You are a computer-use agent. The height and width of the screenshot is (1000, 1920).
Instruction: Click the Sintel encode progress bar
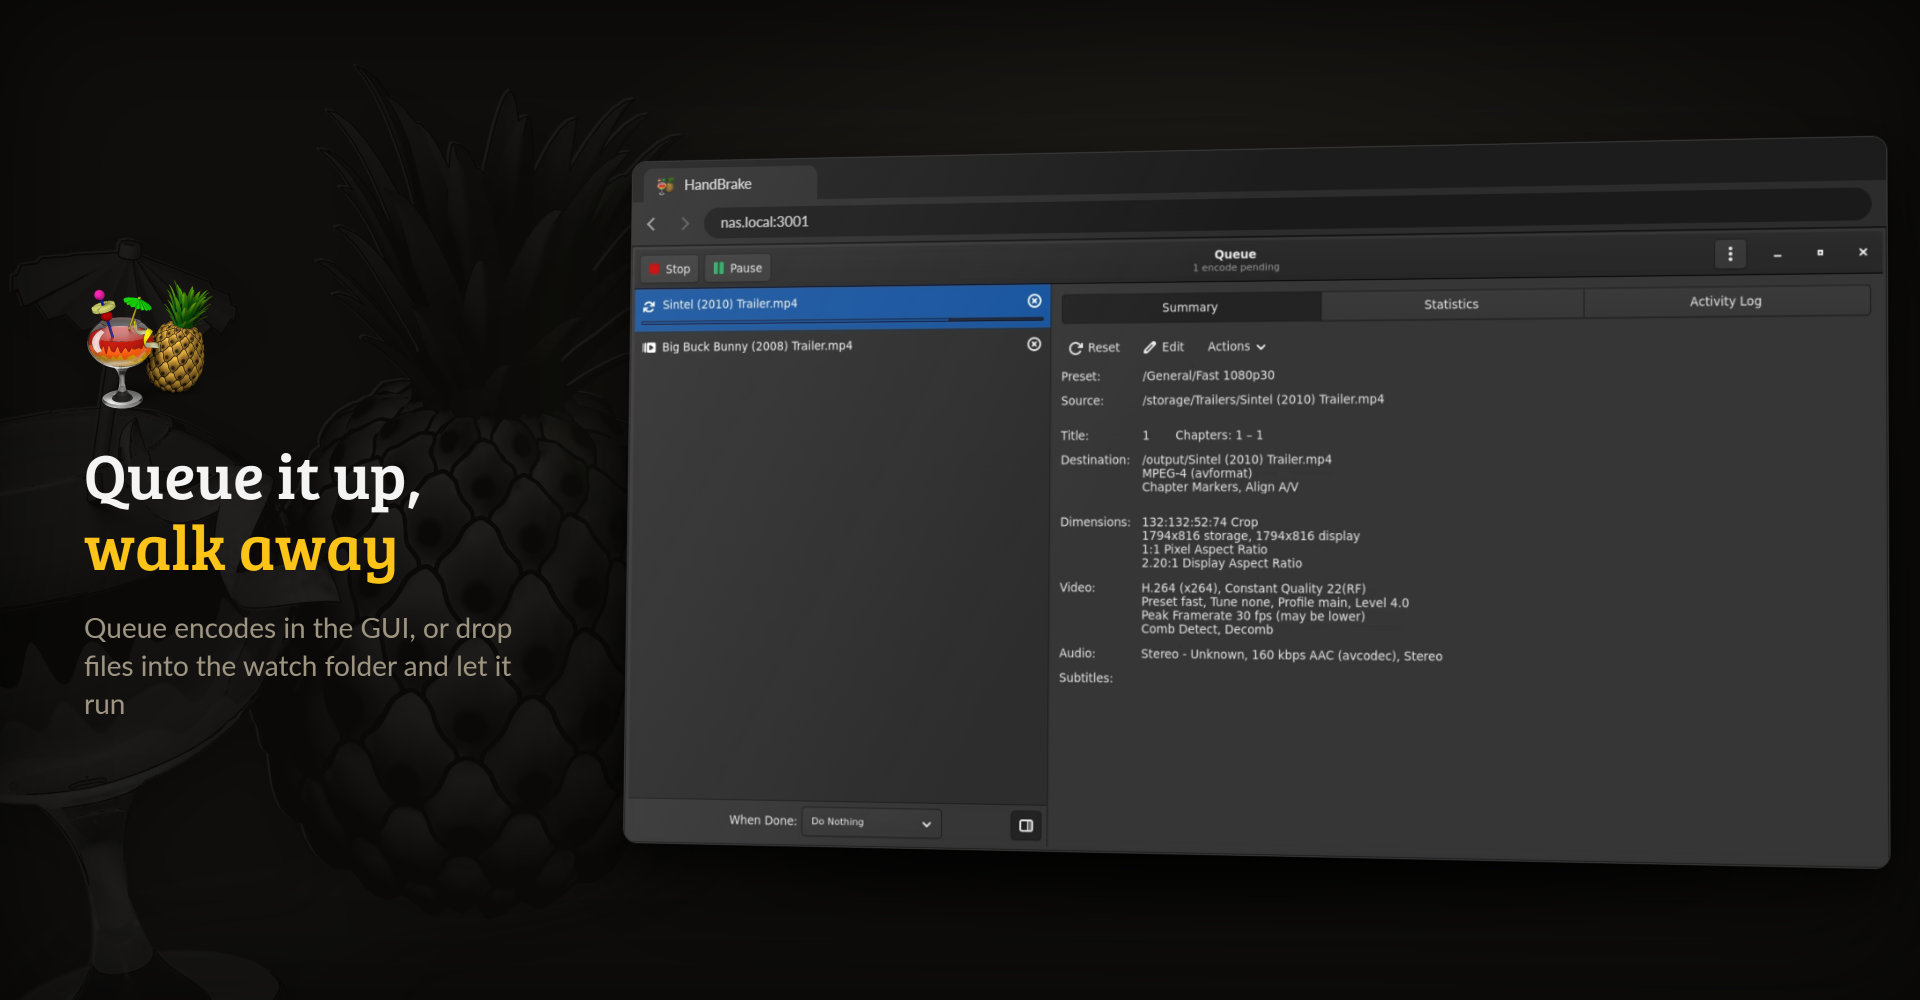pos(842,321)
